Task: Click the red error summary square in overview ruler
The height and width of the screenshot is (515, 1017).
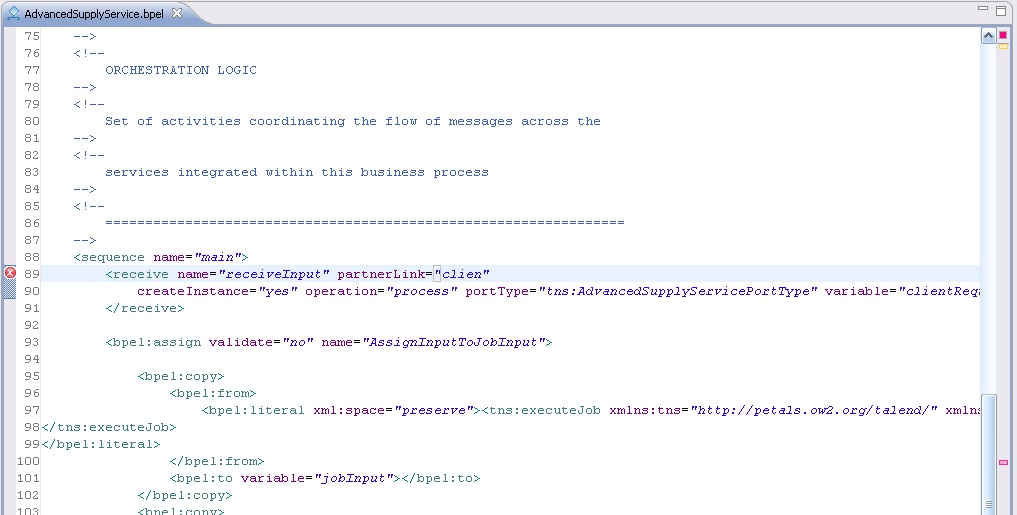Action: (x=1003, y=35)
